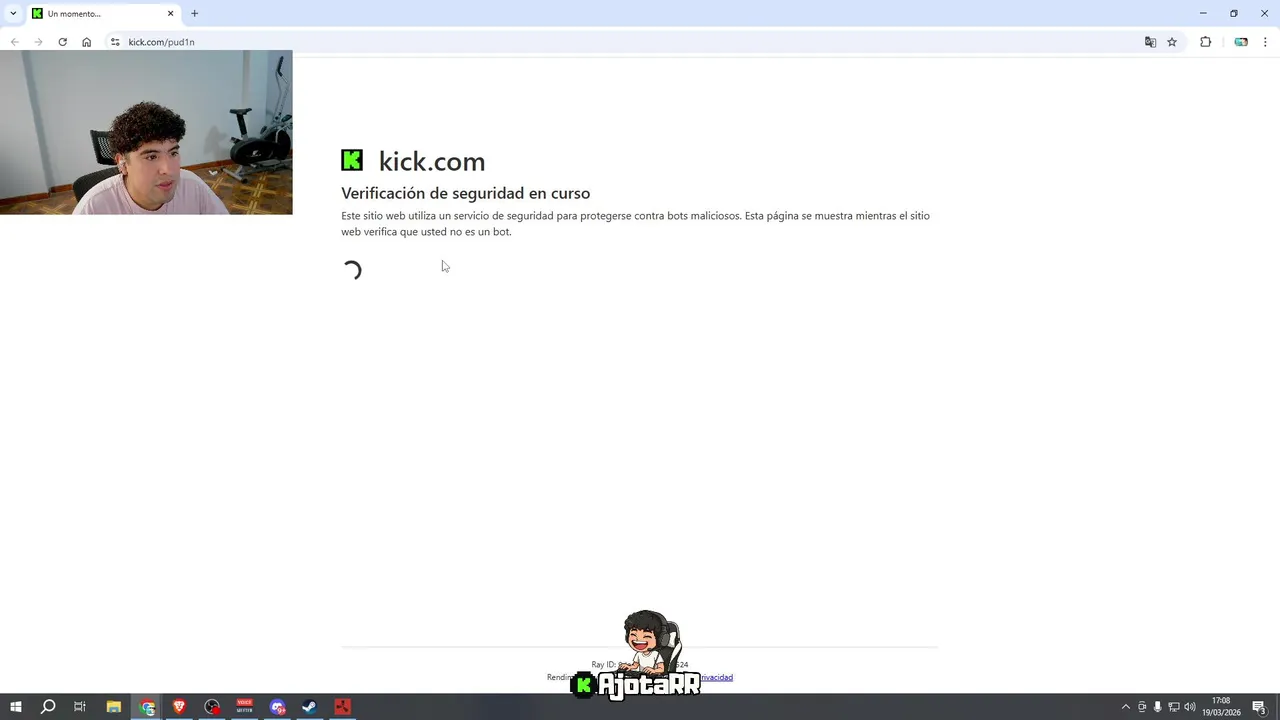Show hidden system tray icons
Viewport: 1280px width, 720px height.
[1125, 707]
